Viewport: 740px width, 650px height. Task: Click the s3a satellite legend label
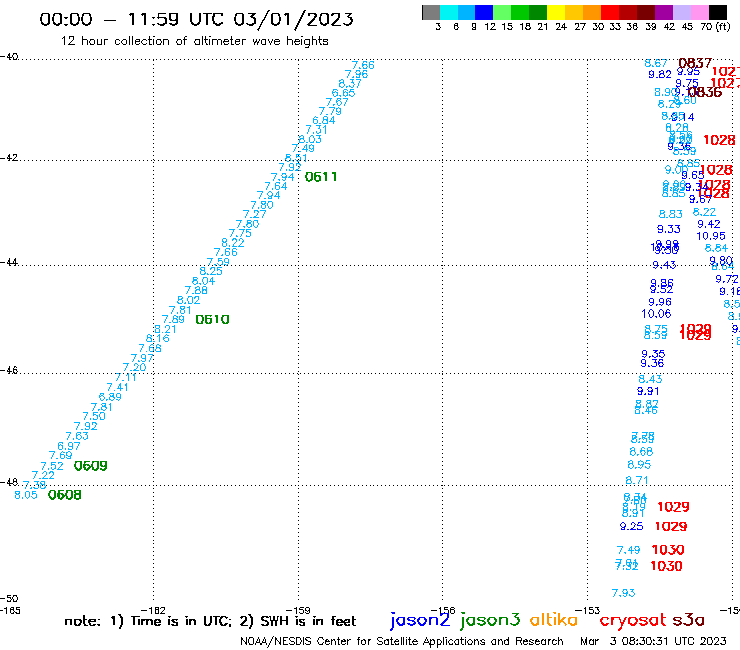point(688,621)
